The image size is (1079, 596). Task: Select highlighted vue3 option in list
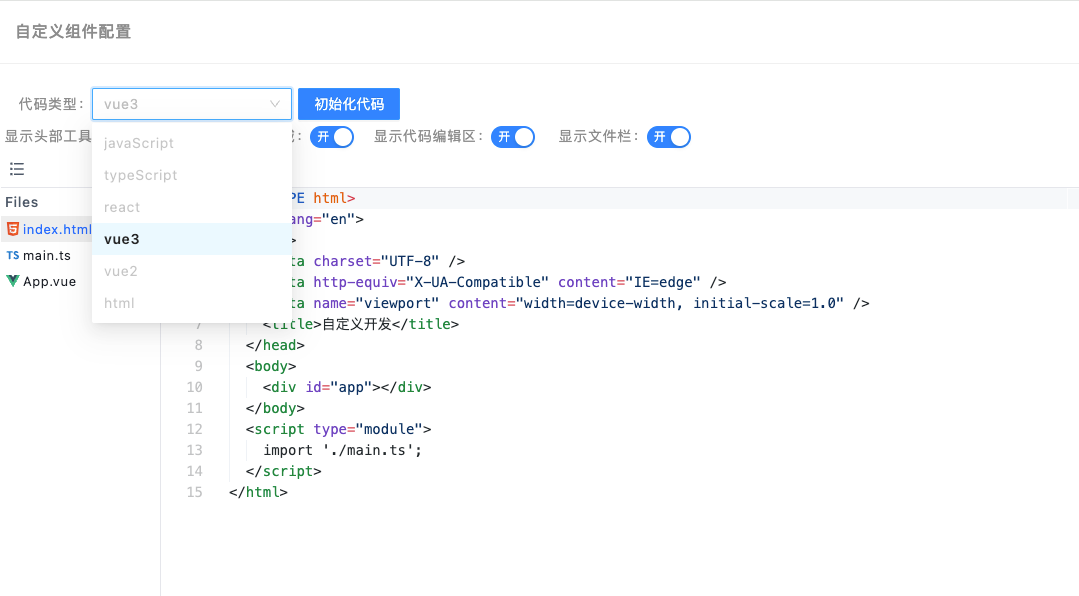(192, 239)
